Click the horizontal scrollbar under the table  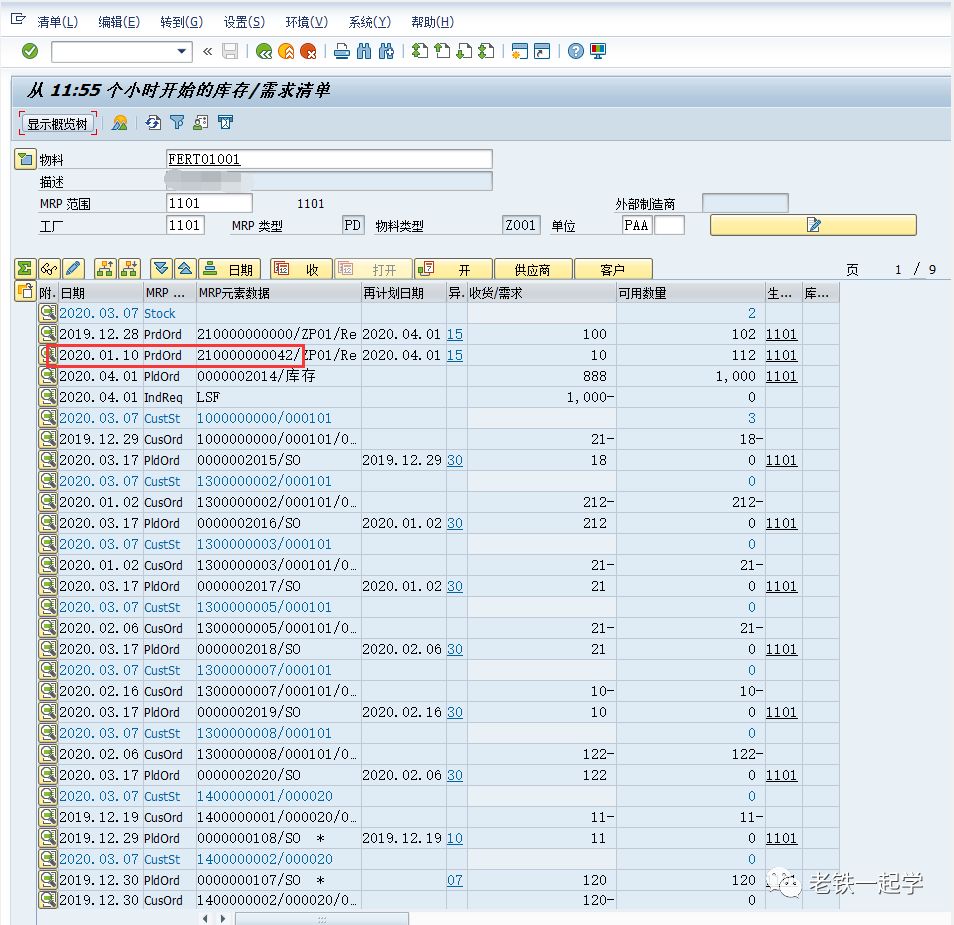322,918
